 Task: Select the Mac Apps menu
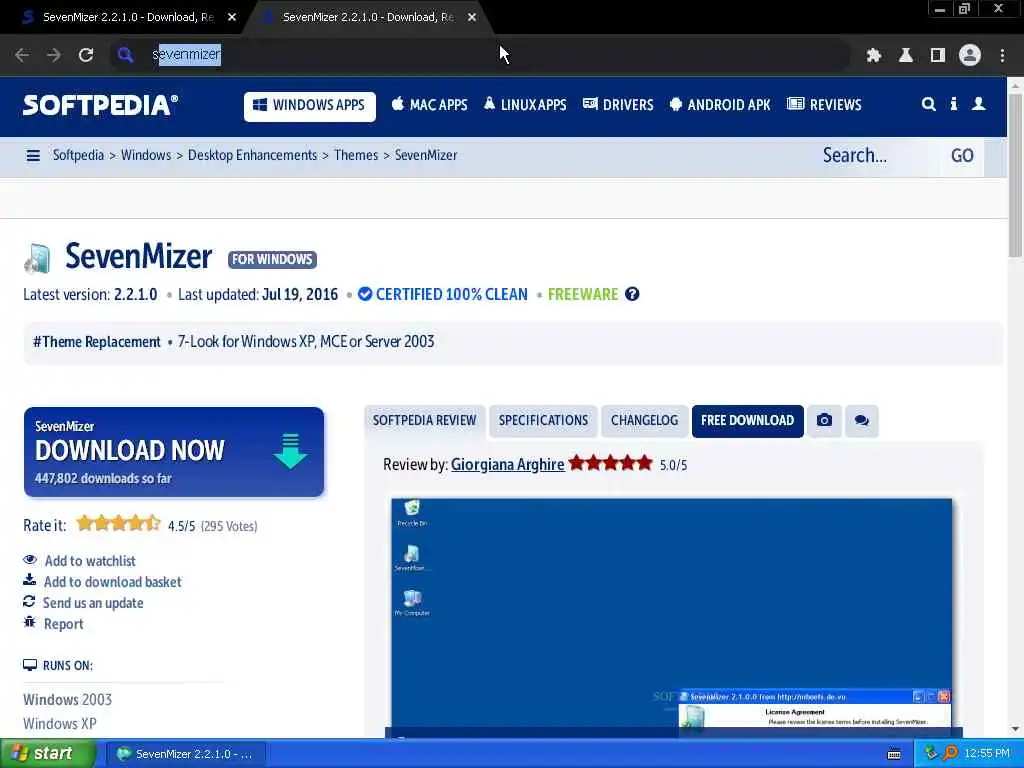coord(430,105)
